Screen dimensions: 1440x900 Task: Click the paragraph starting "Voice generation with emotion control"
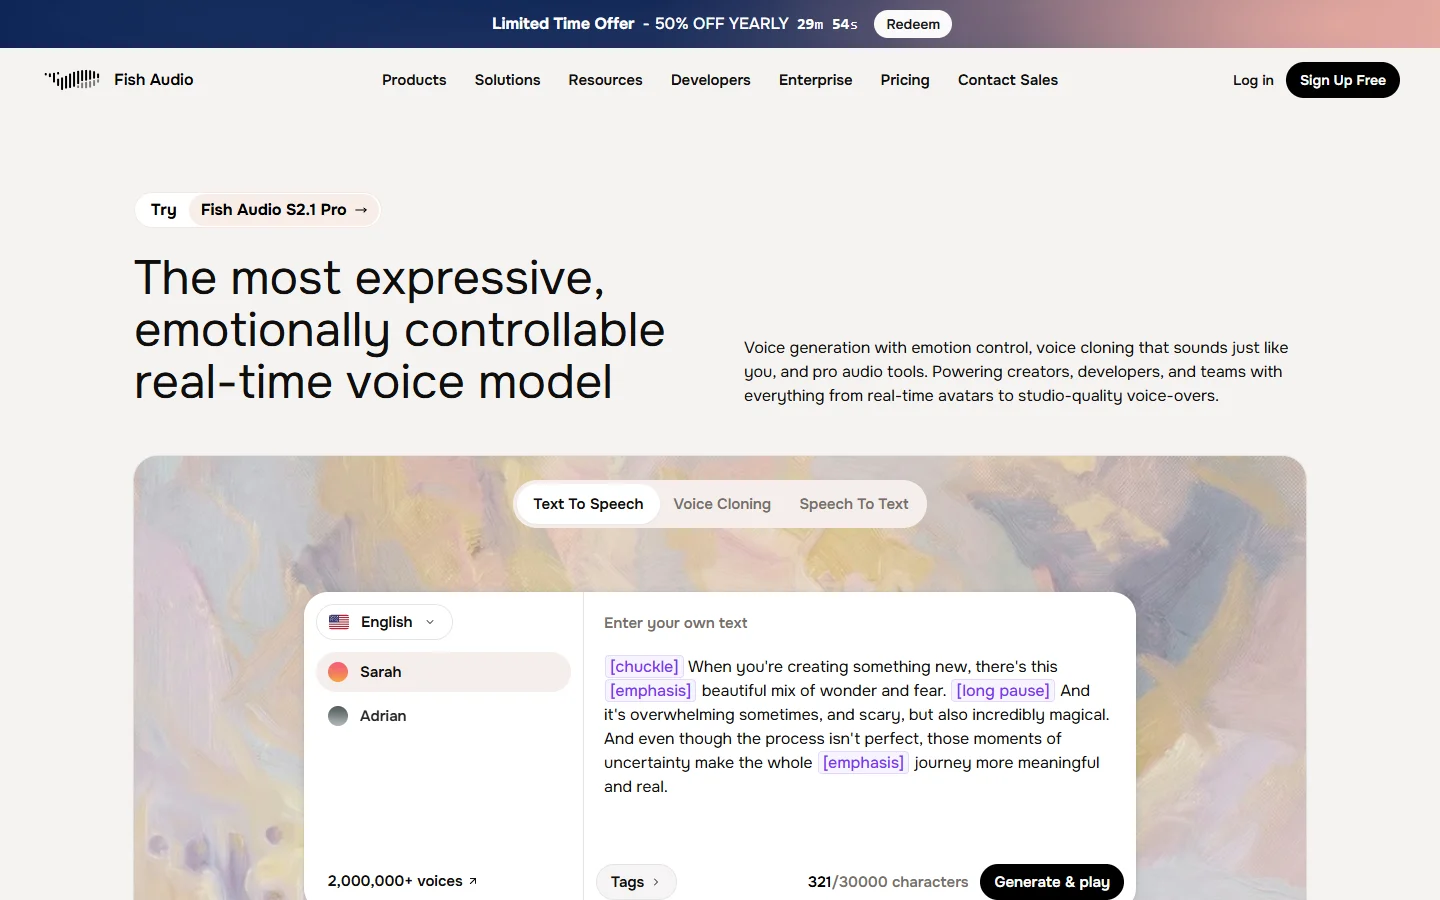click(x=1016, y=372)
